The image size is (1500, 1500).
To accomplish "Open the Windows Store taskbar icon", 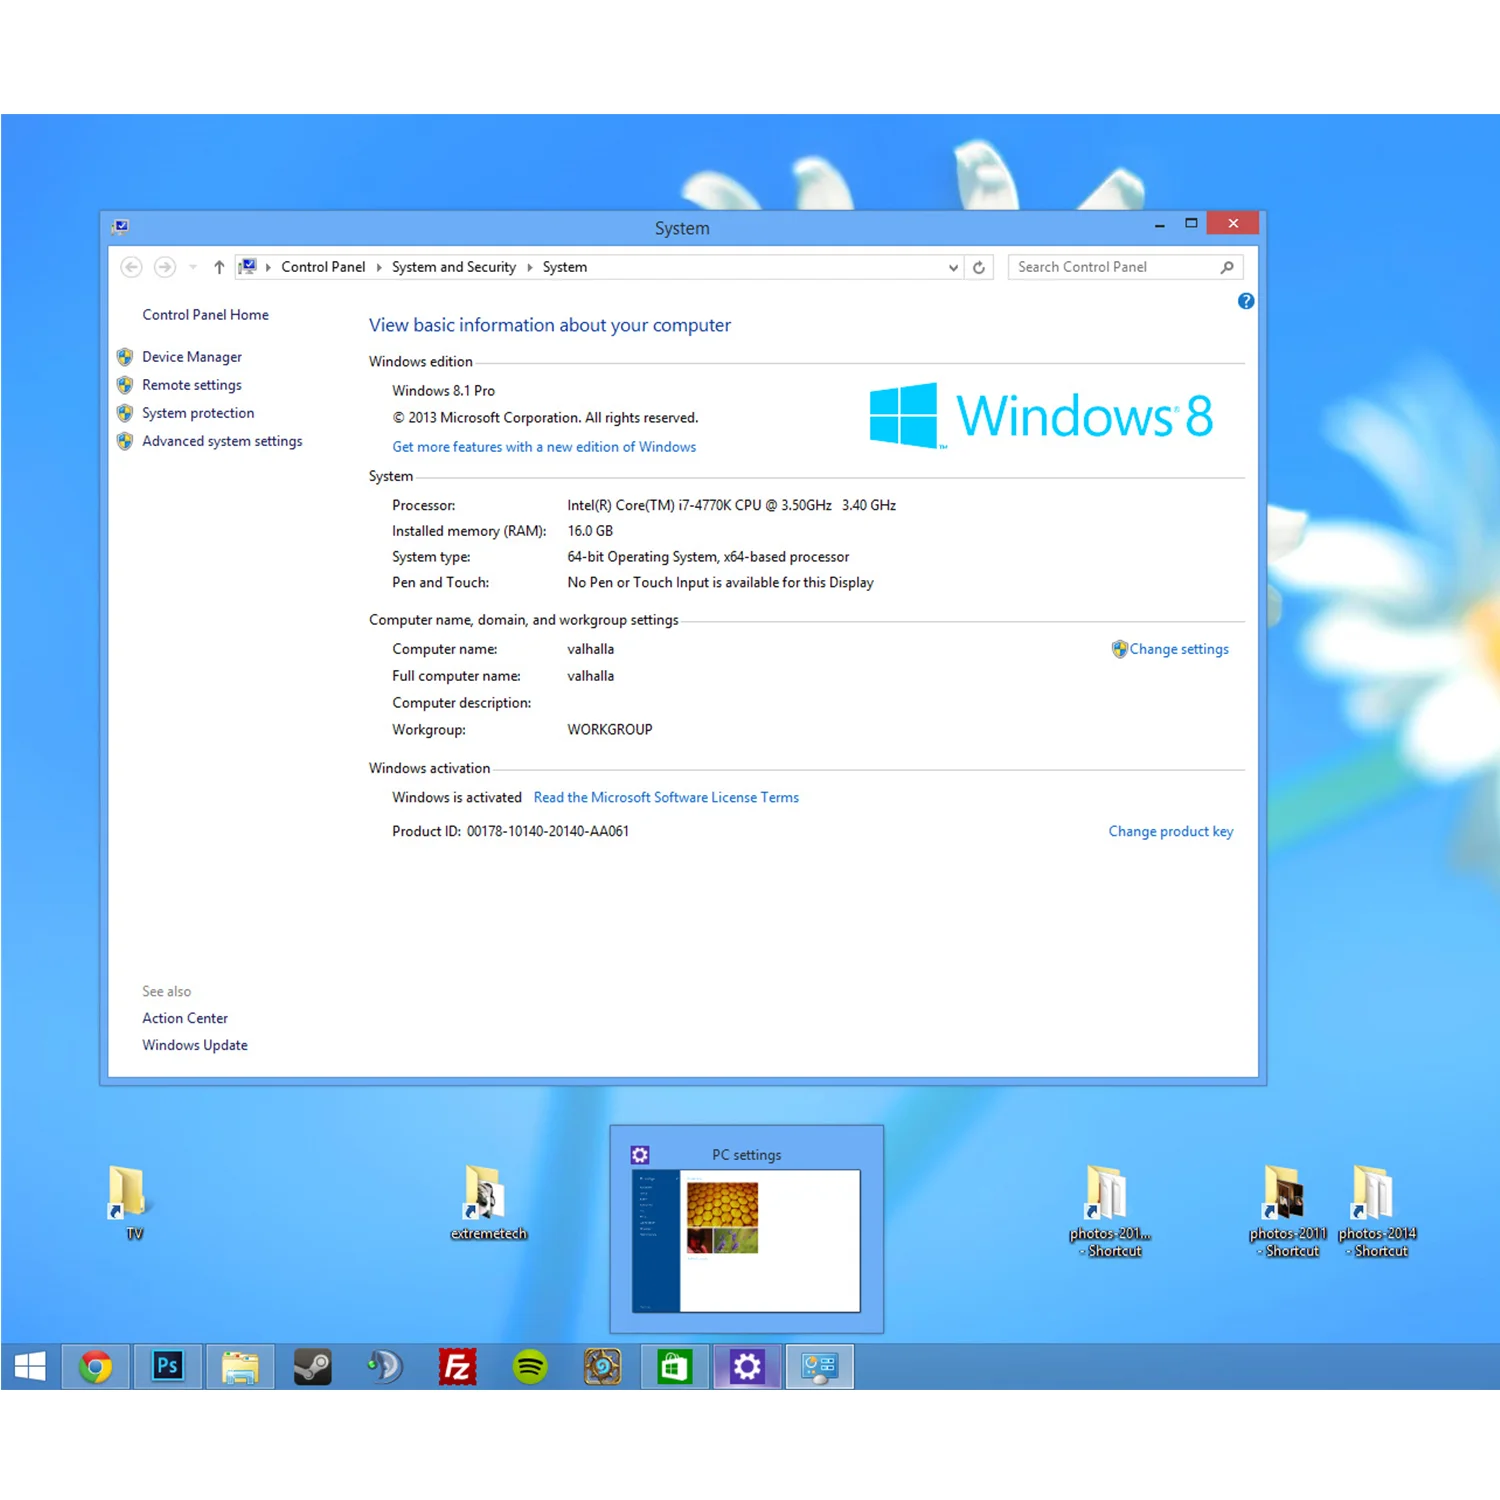I will pyautogui.click(x=674, y=1367).
